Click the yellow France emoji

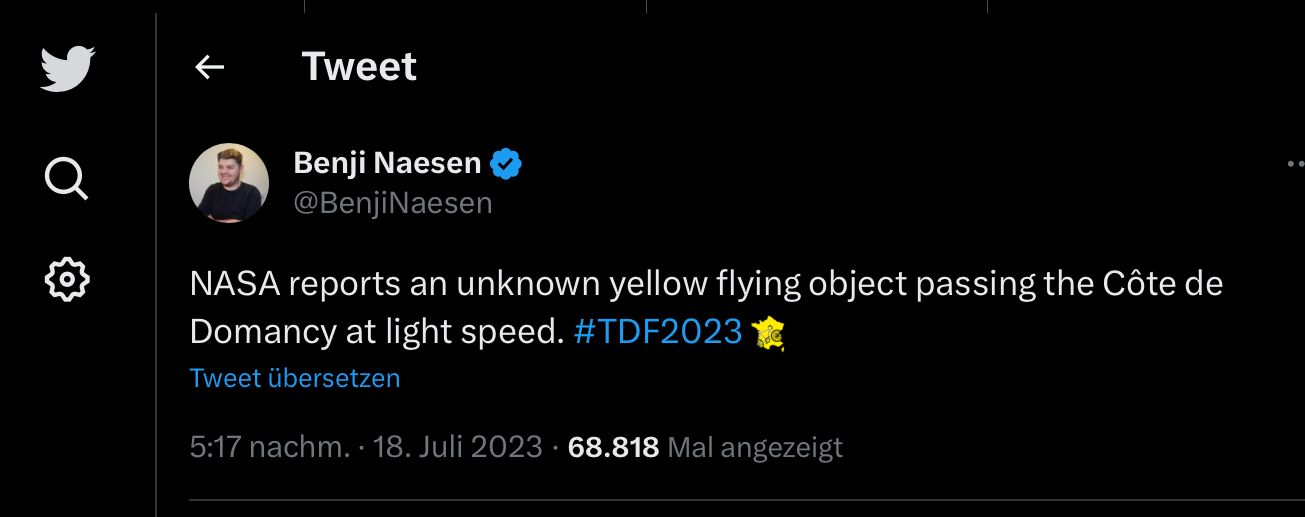coord(767,332)
